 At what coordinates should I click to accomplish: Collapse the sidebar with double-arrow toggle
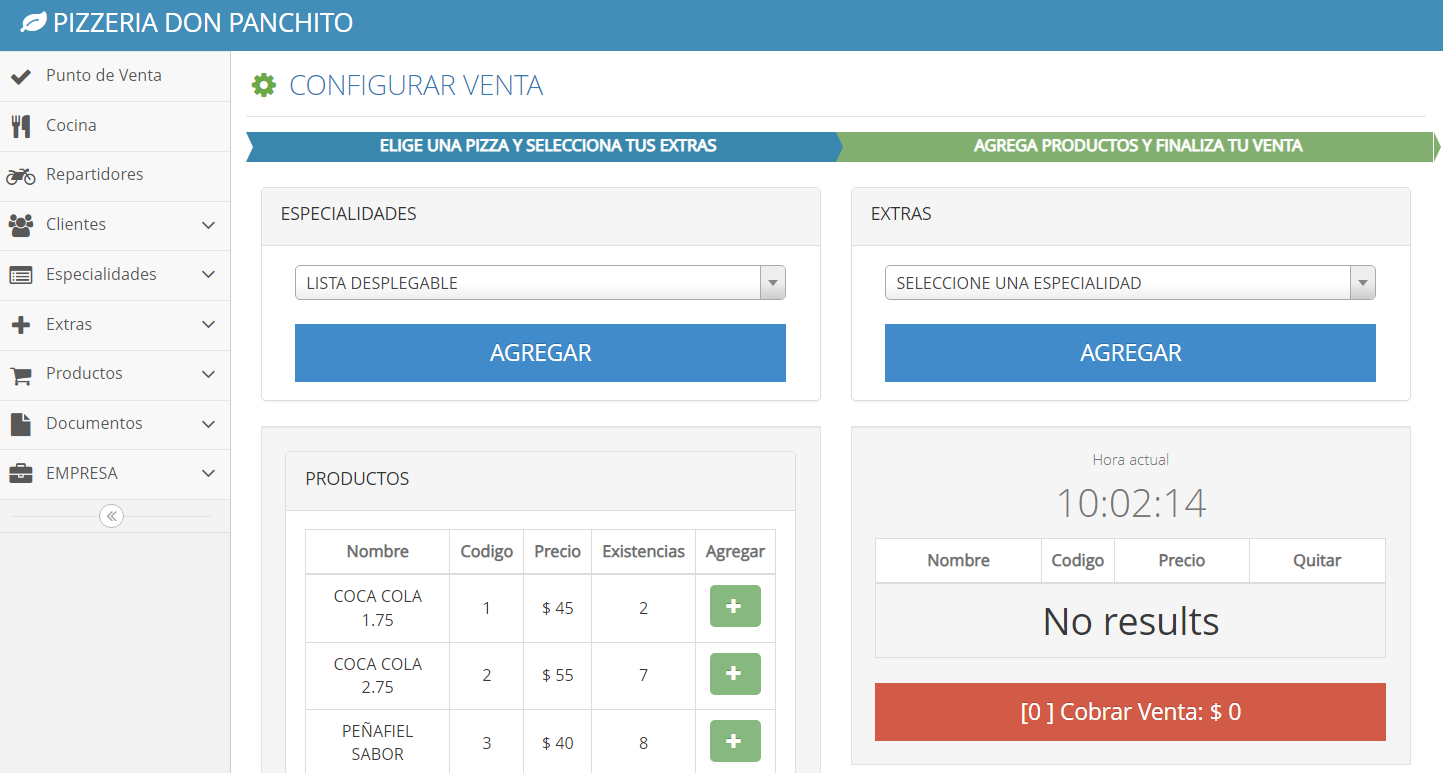tap(111, 517)
